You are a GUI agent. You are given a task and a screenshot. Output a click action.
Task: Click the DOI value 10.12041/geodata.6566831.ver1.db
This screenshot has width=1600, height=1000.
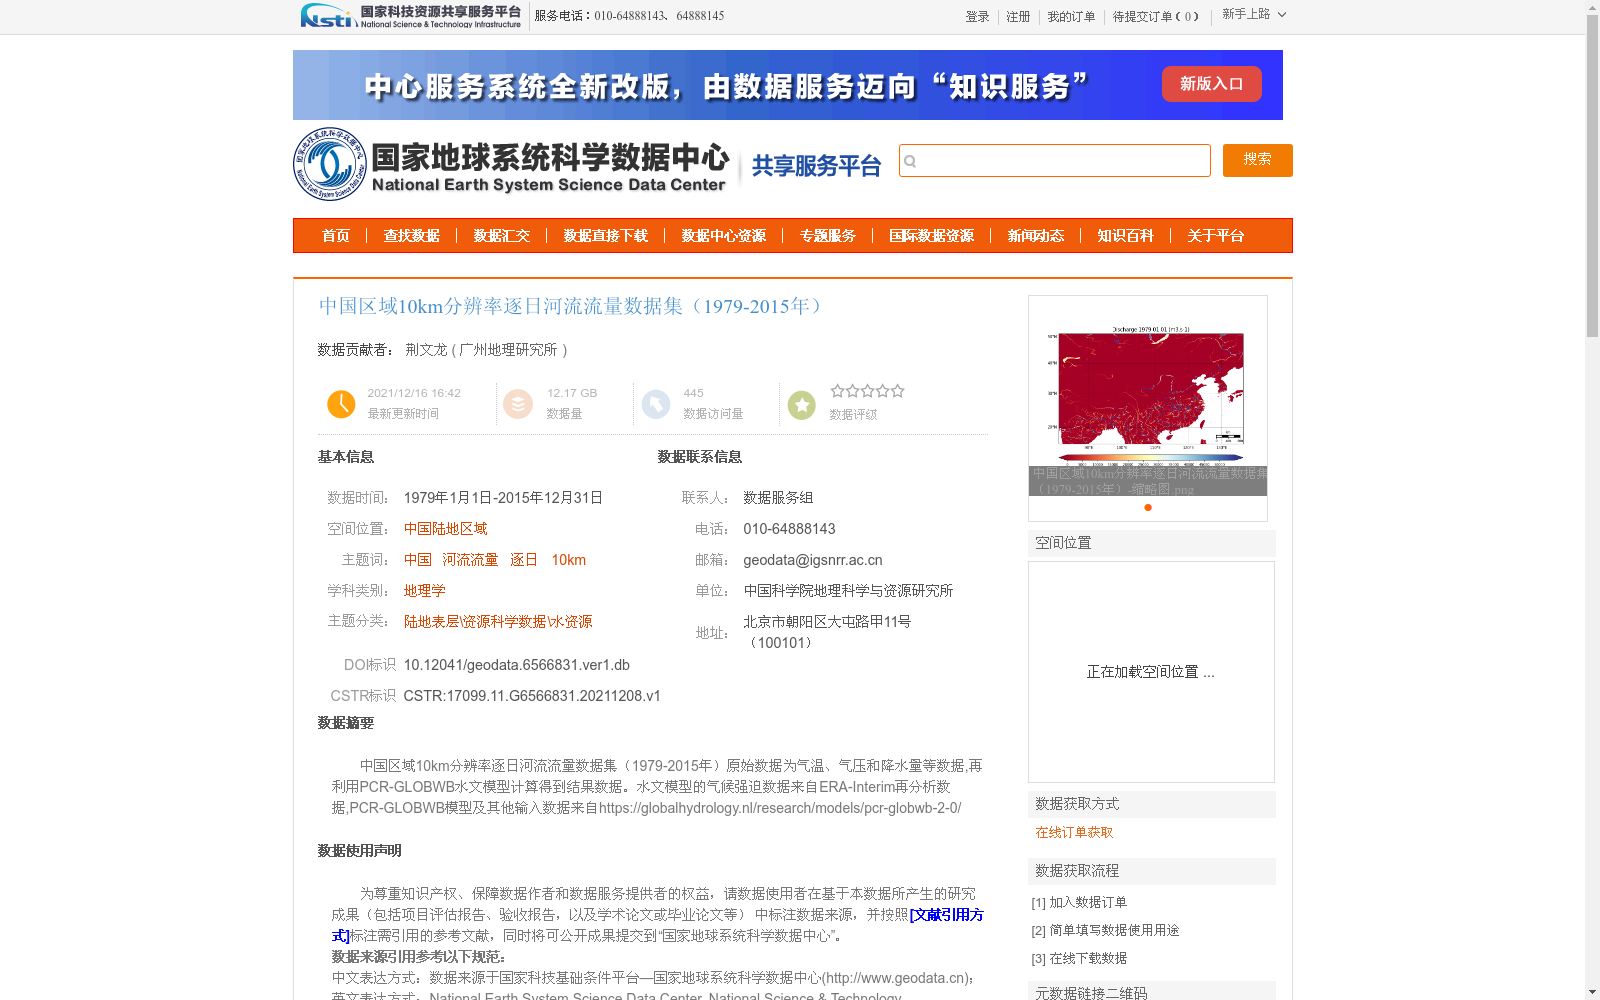(x=517, y=665)
